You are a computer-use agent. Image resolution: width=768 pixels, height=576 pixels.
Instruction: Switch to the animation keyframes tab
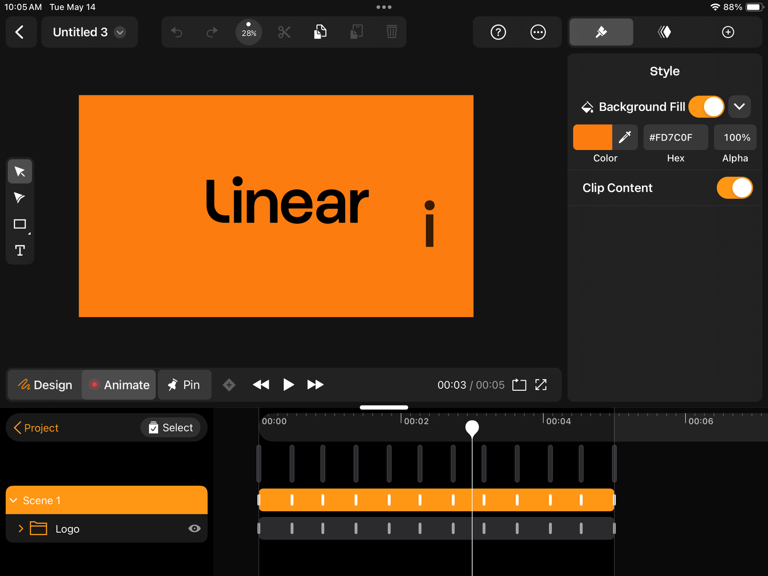(665, 32)
